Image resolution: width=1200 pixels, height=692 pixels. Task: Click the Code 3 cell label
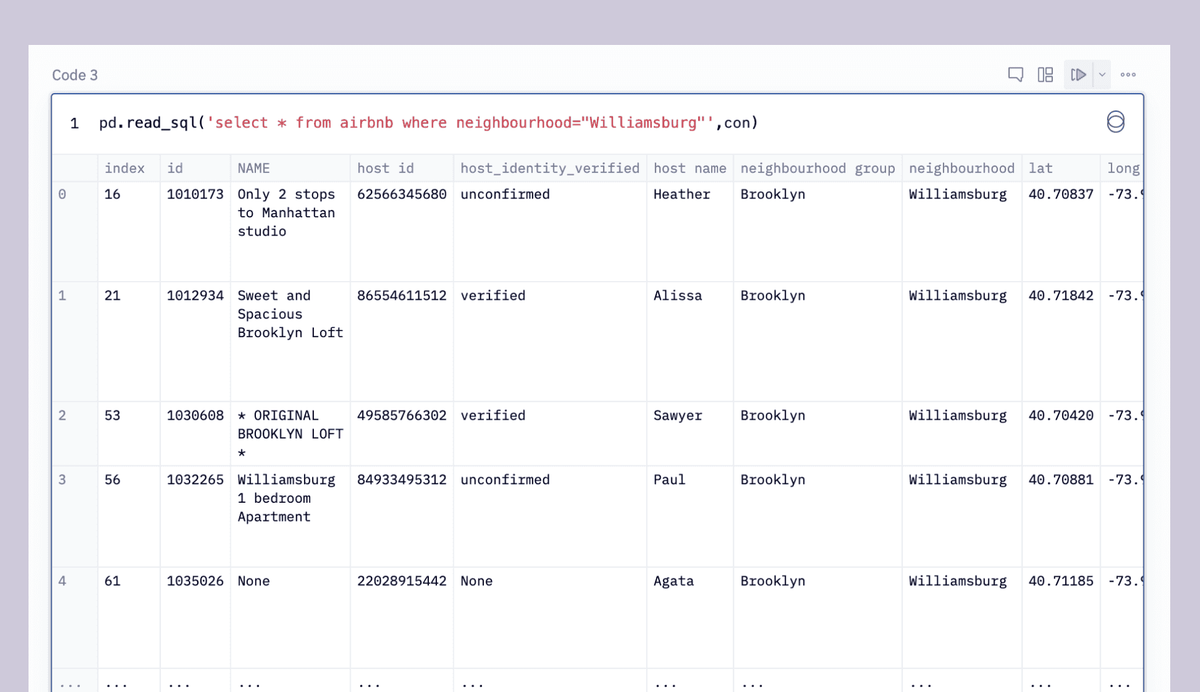click(75, 75)
